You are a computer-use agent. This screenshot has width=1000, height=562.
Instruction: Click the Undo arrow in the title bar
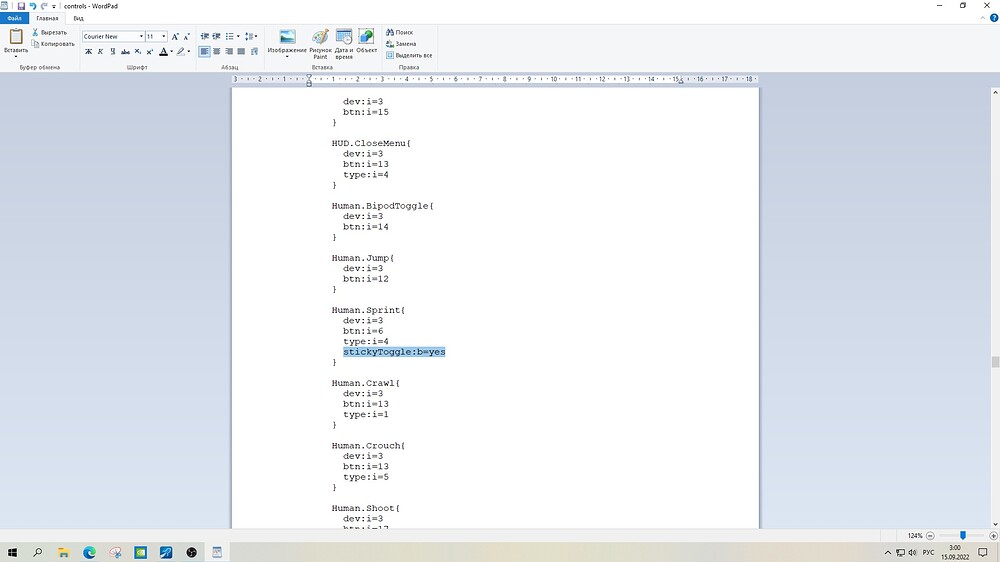pos(32,5)
